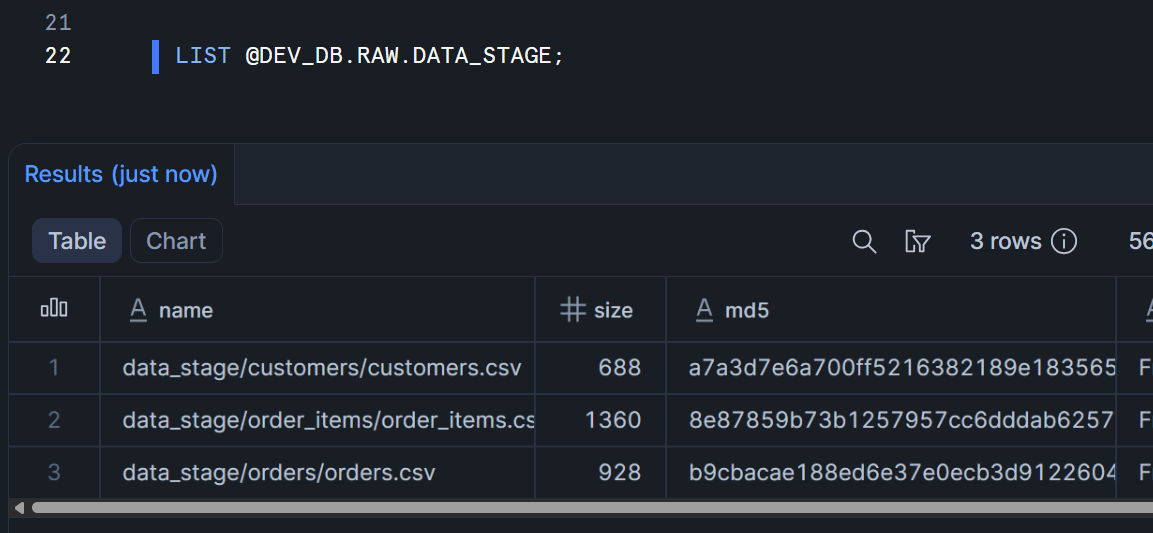Select the orders.csv name cell
The width and height of the screenshot is (1153, 533).
[x=279, y=472]
